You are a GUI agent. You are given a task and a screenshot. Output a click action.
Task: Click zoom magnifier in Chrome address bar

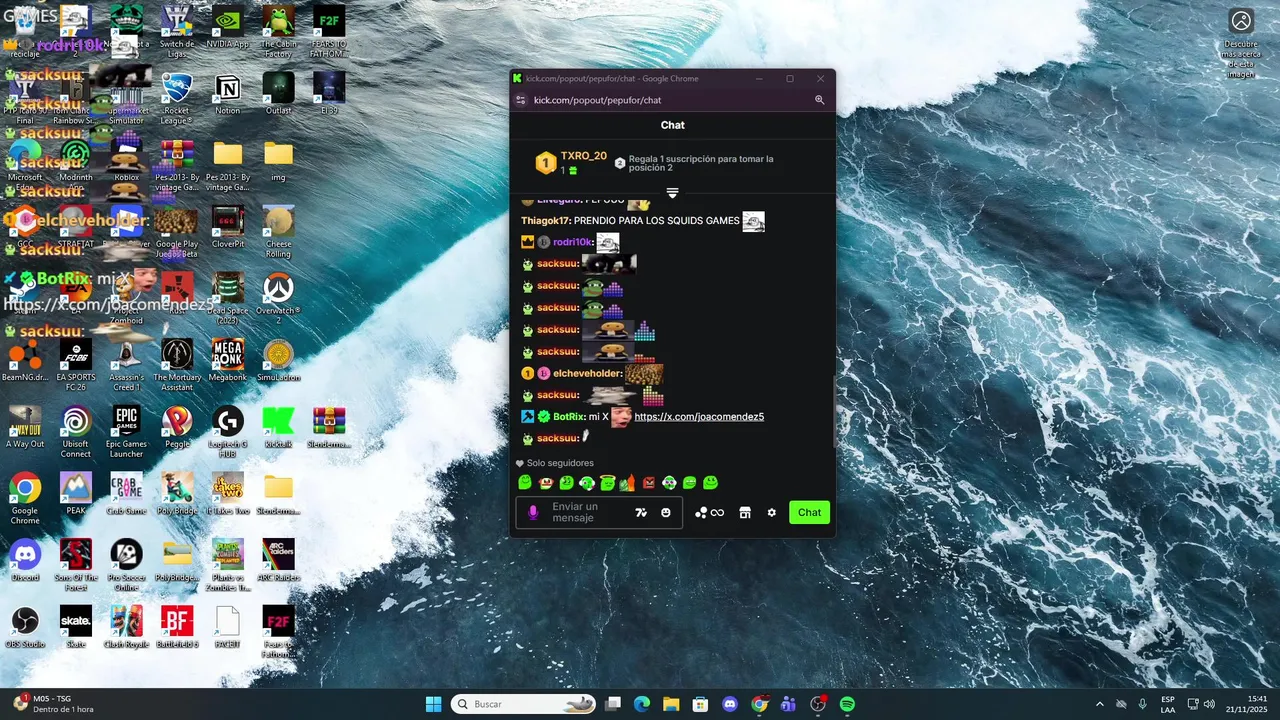tap(819, 100)
